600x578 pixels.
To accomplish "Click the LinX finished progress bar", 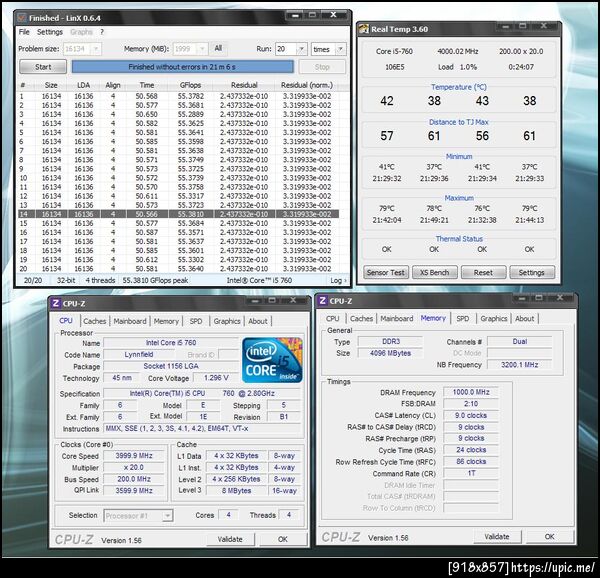I will (x=183, y=67).
